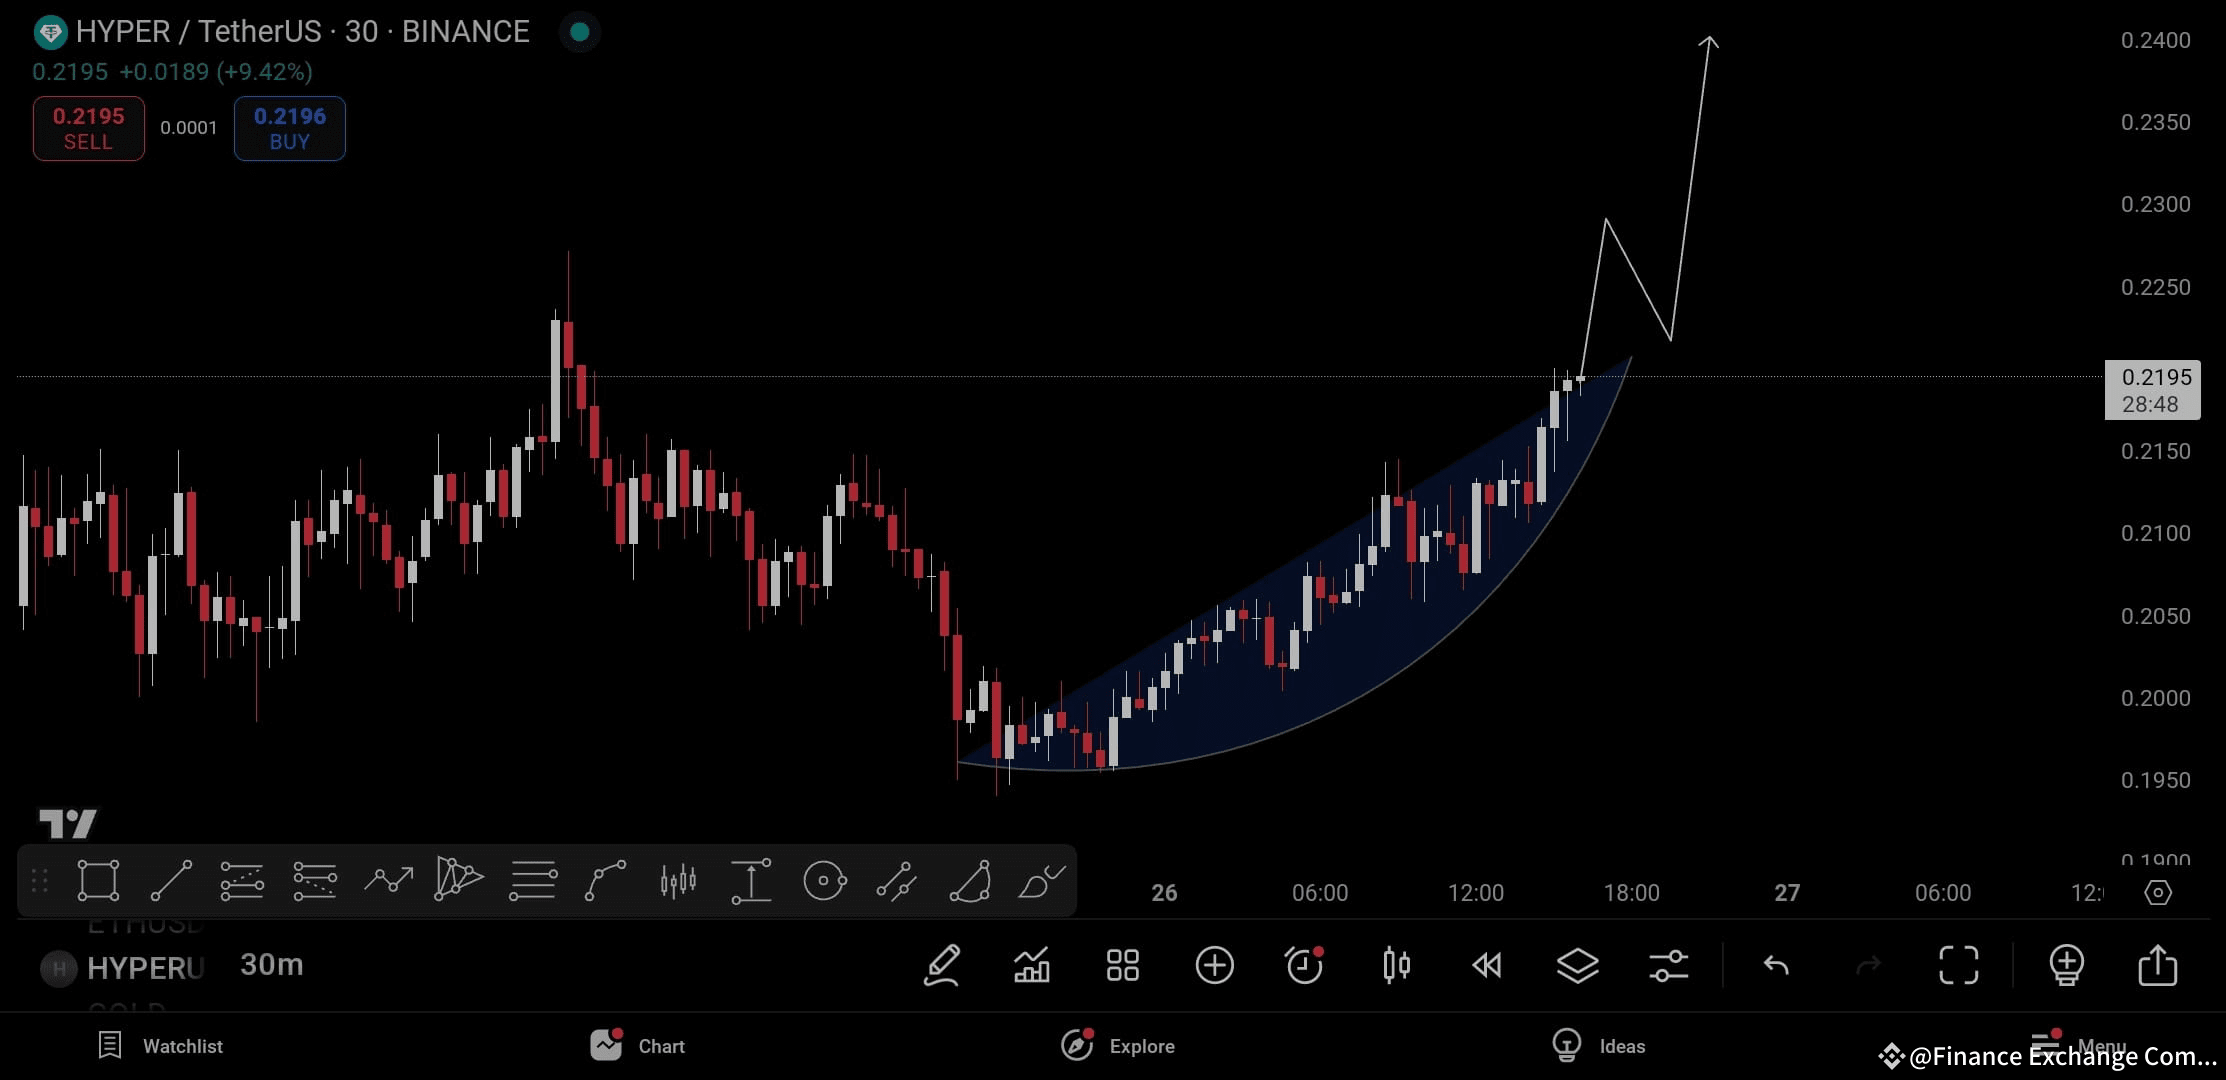Viewport: 2226px width, 1080px height.
Task: Open the Object Tree layers icon
Action: pyautogui.click(x=1578, y=966)
